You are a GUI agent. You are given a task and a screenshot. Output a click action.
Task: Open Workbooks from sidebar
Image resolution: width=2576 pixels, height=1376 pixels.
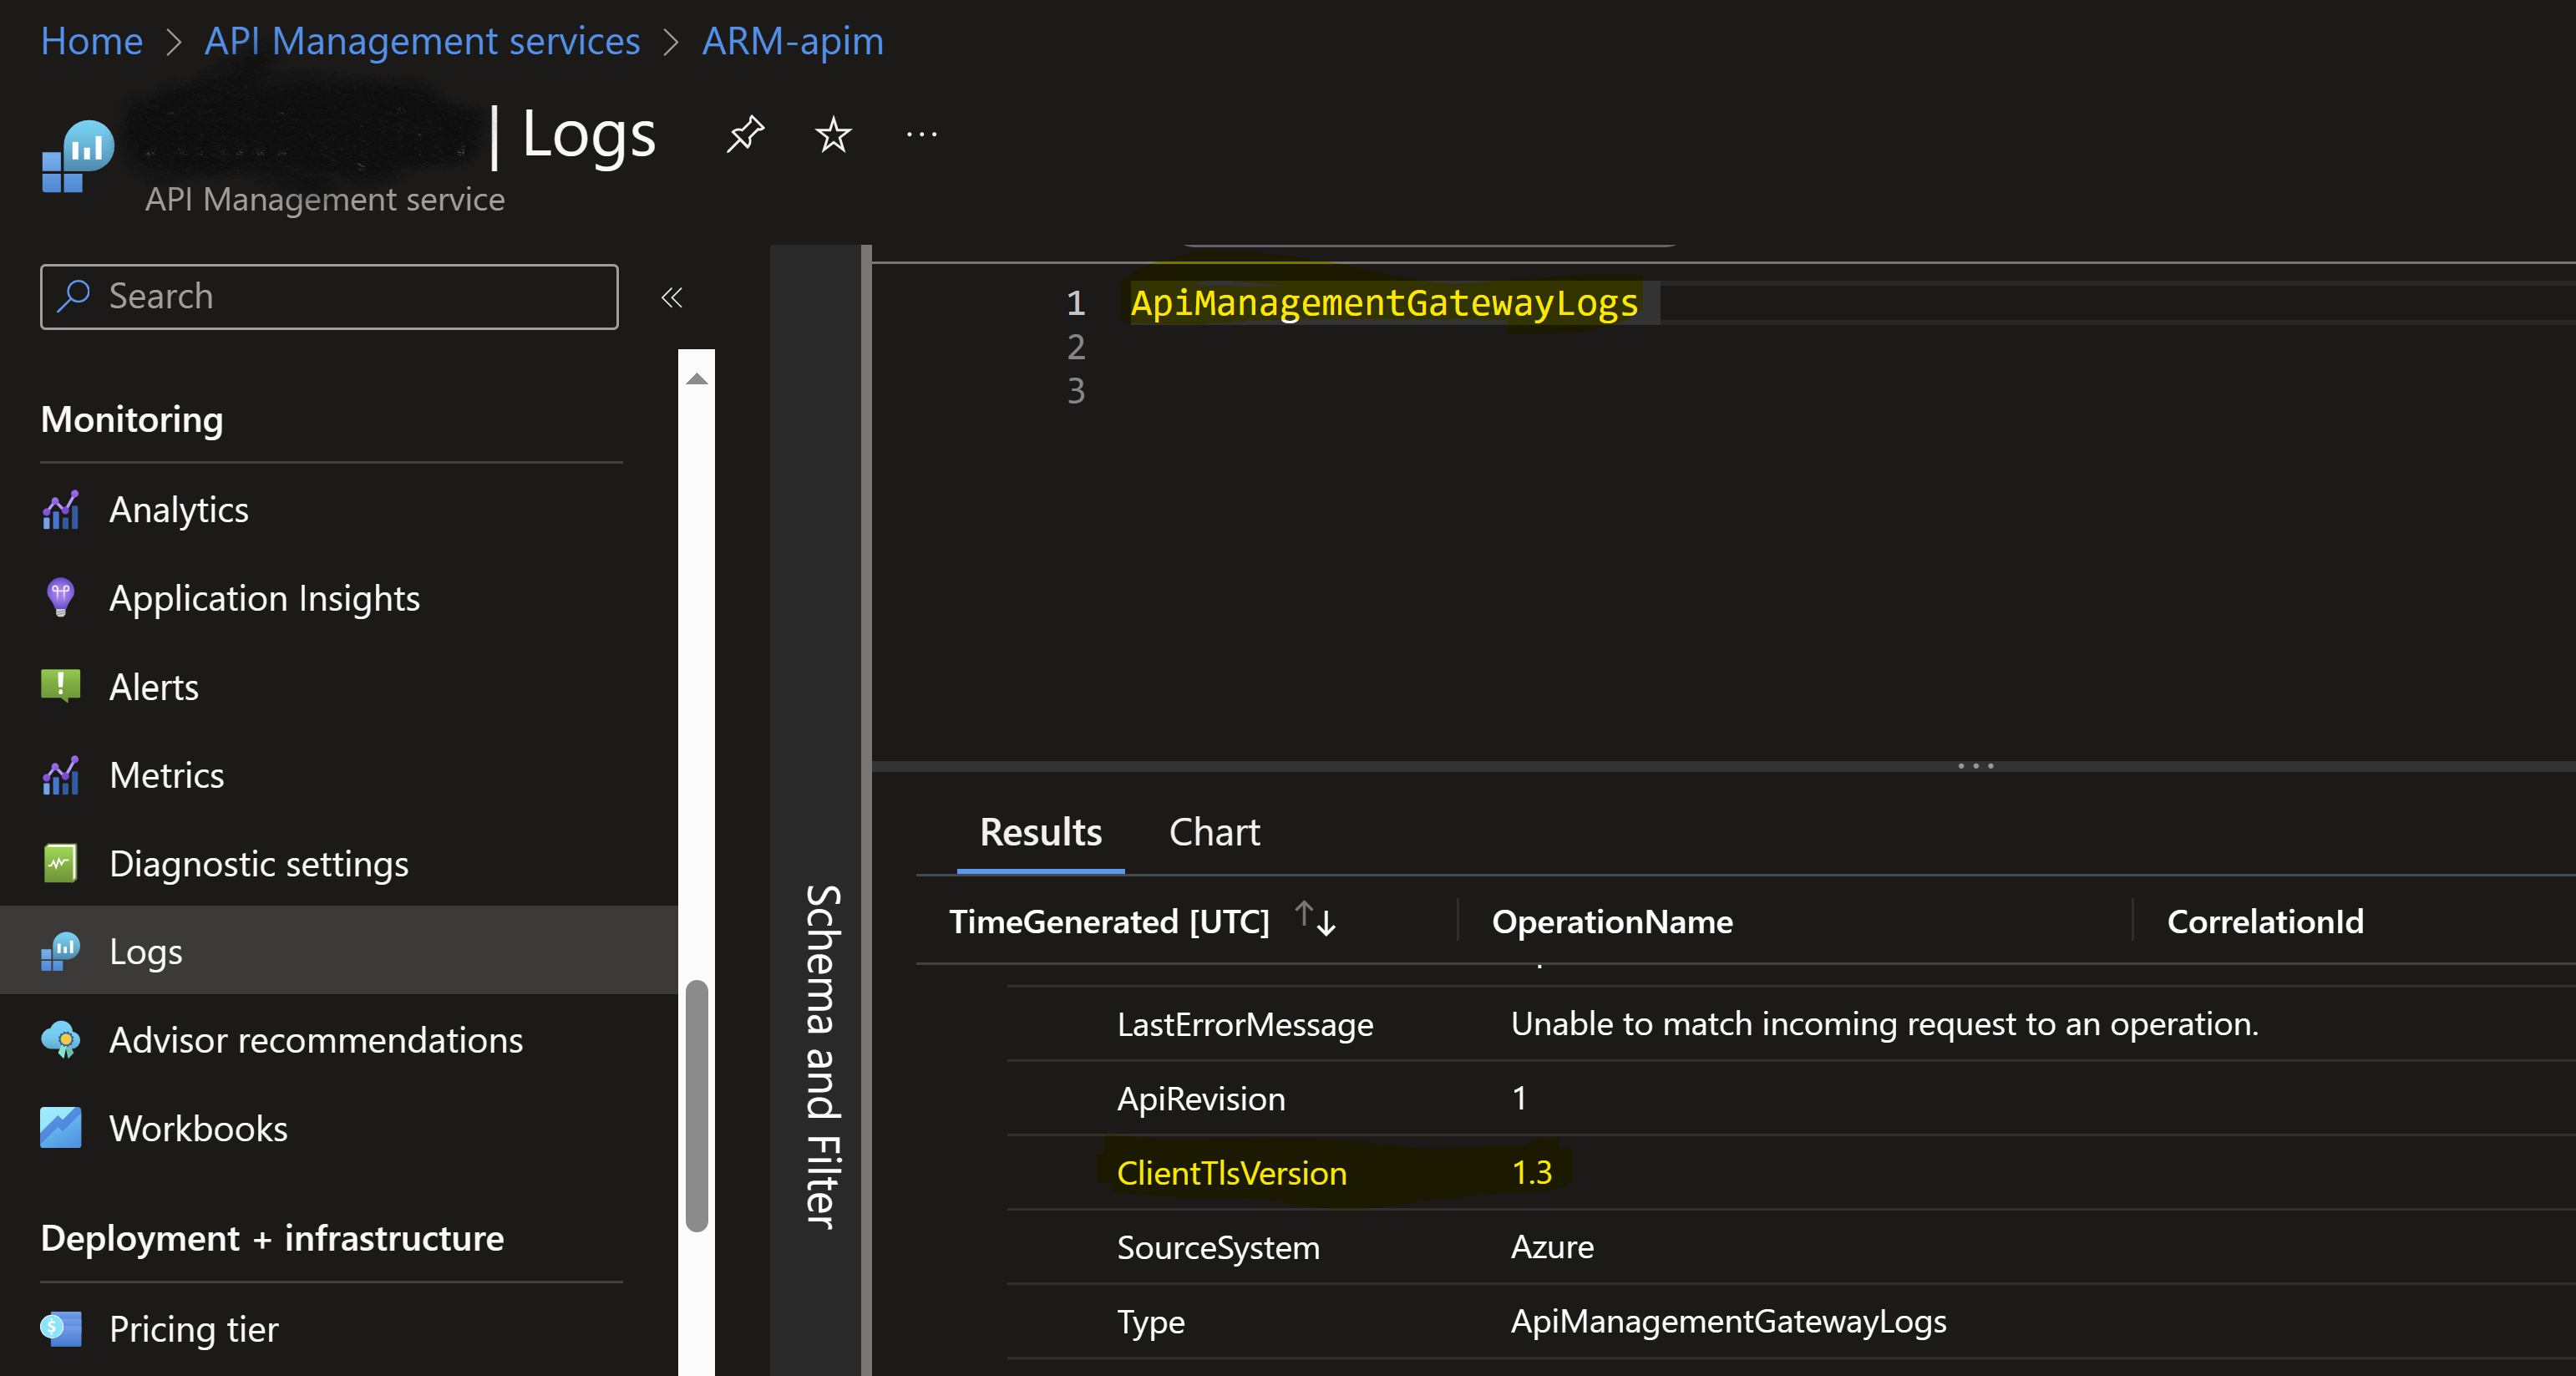click(x=198, y=1128)
